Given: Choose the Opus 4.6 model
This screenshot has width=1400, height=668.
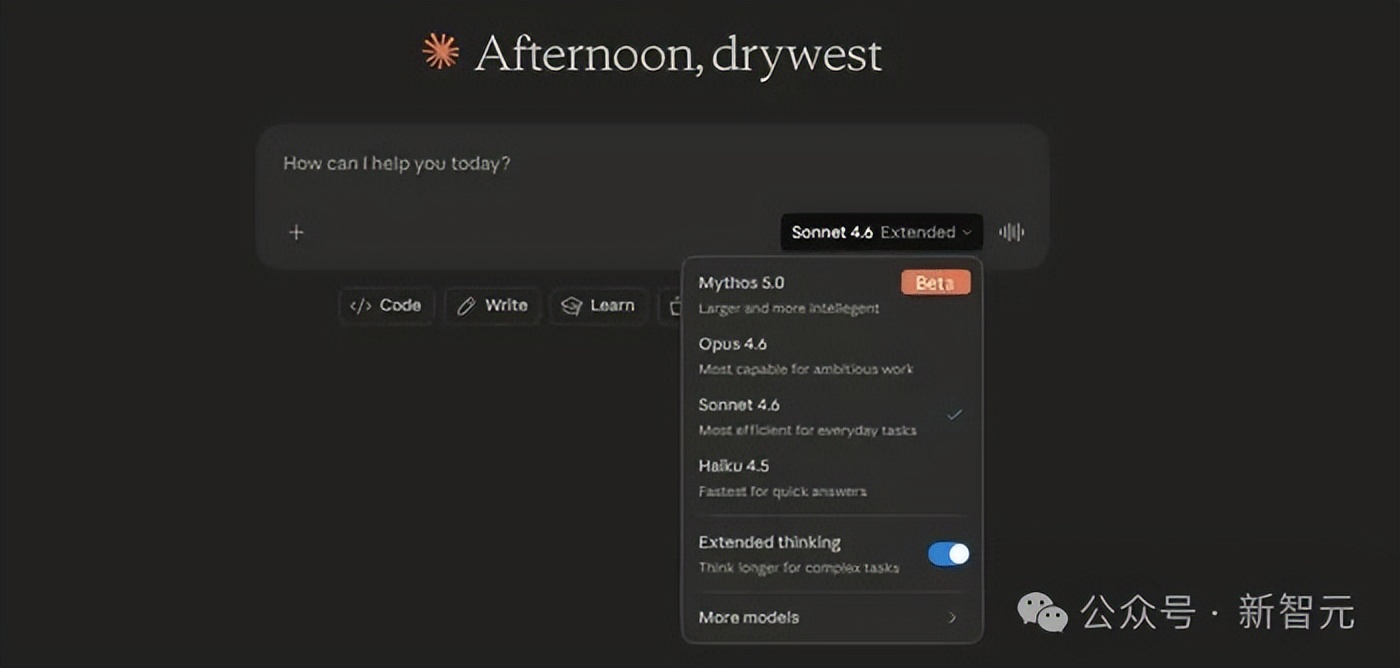Looking at the screenshot, I should click(x=805, y=355).
